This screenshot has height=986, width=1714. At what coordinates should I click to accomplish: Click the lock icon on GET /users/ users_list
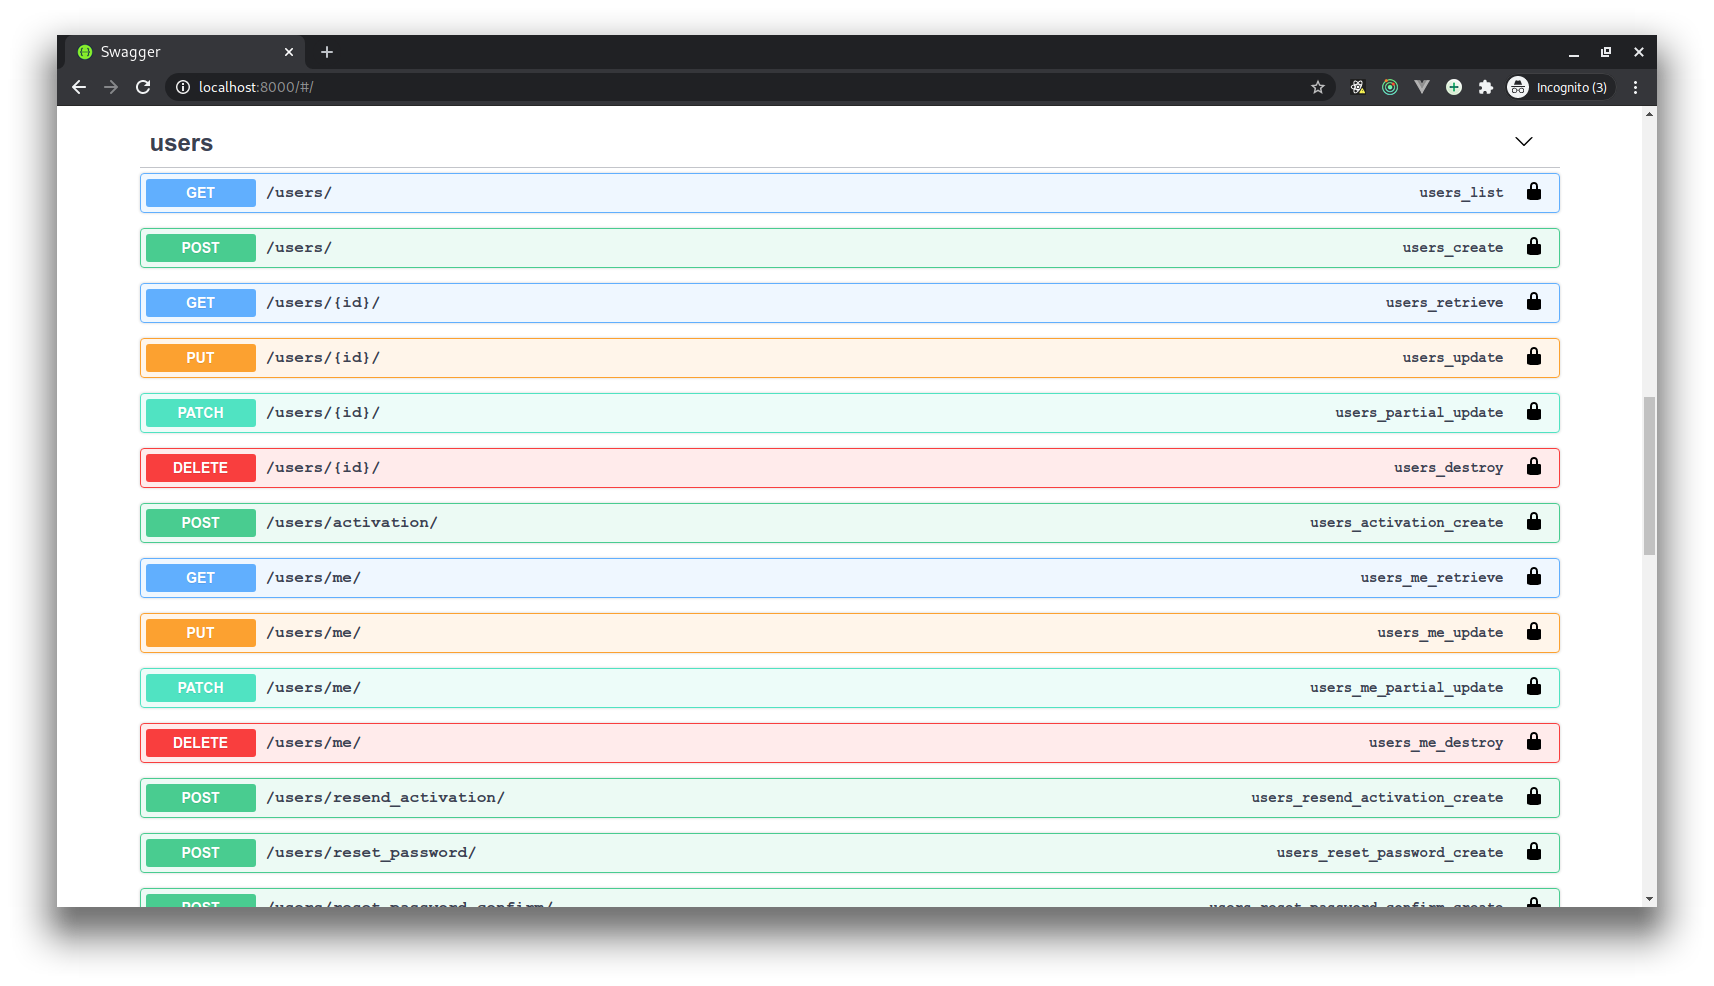click(1533, 191)
